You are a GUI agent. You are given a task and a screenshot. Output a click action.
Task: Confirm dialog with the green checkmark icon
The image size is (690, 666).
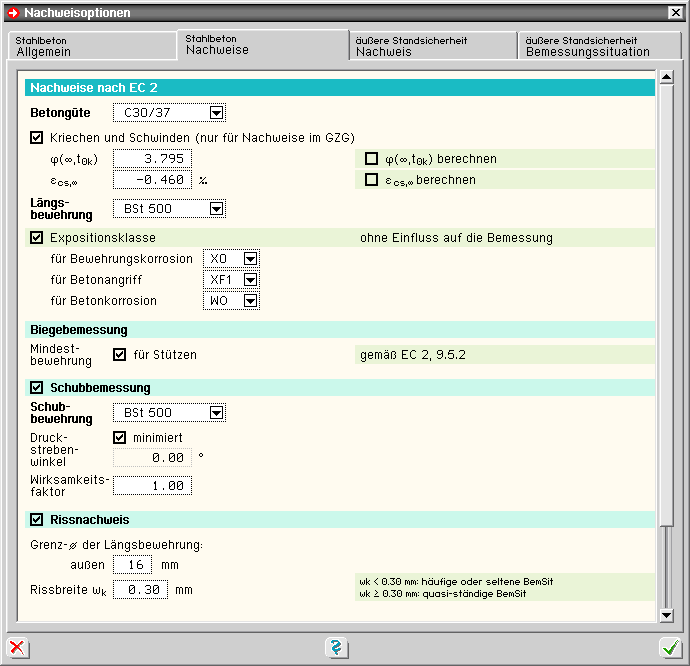670,647
